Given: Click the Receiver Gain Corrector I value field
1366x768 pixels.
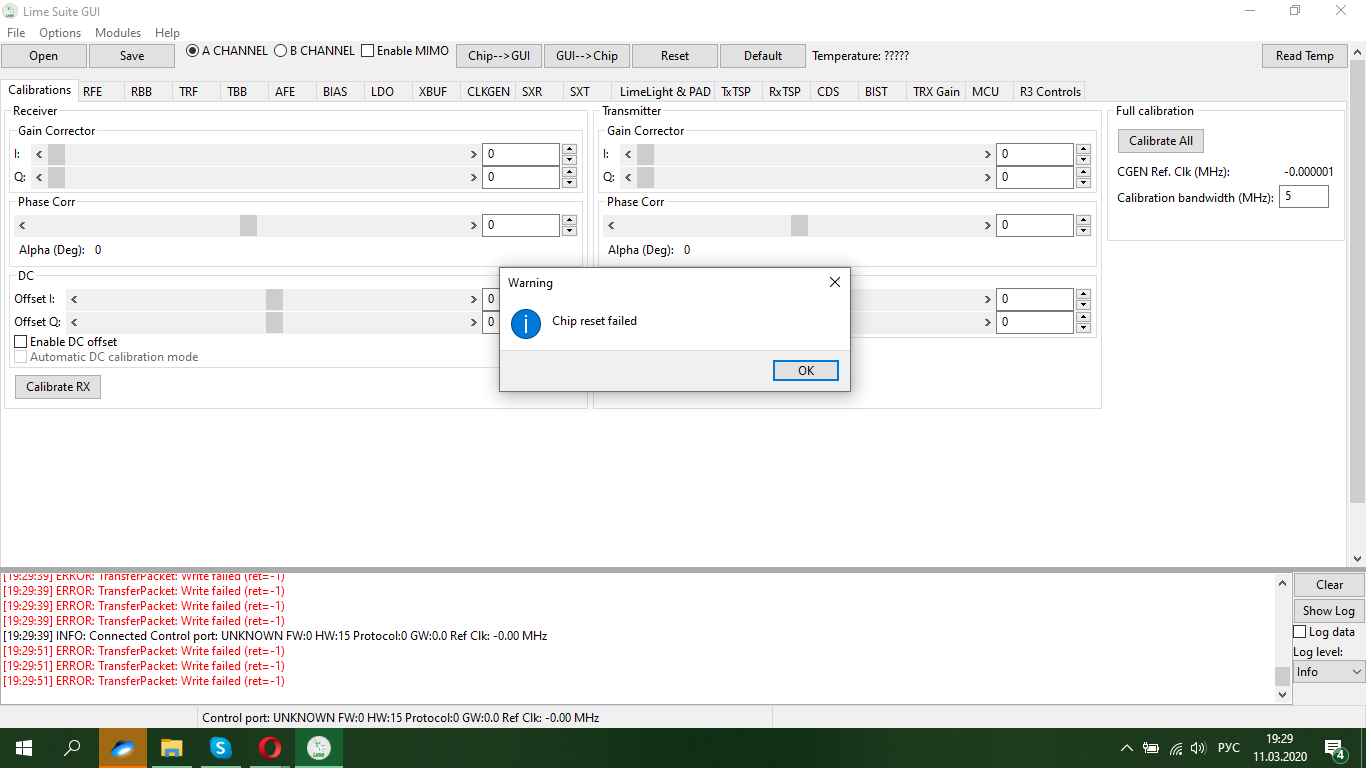Looking at the screenshot, I should tap(521, 154).
